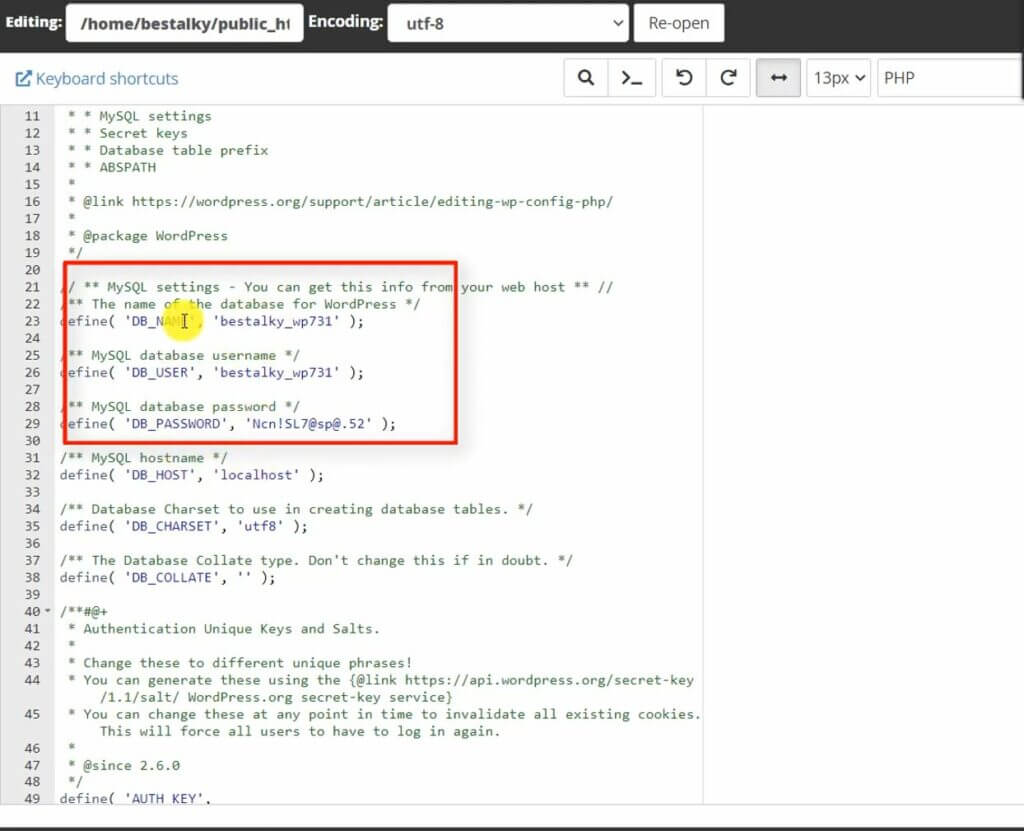Open the command line prompt icon
The image size is (1024, 831).
[x=632, y=78]
